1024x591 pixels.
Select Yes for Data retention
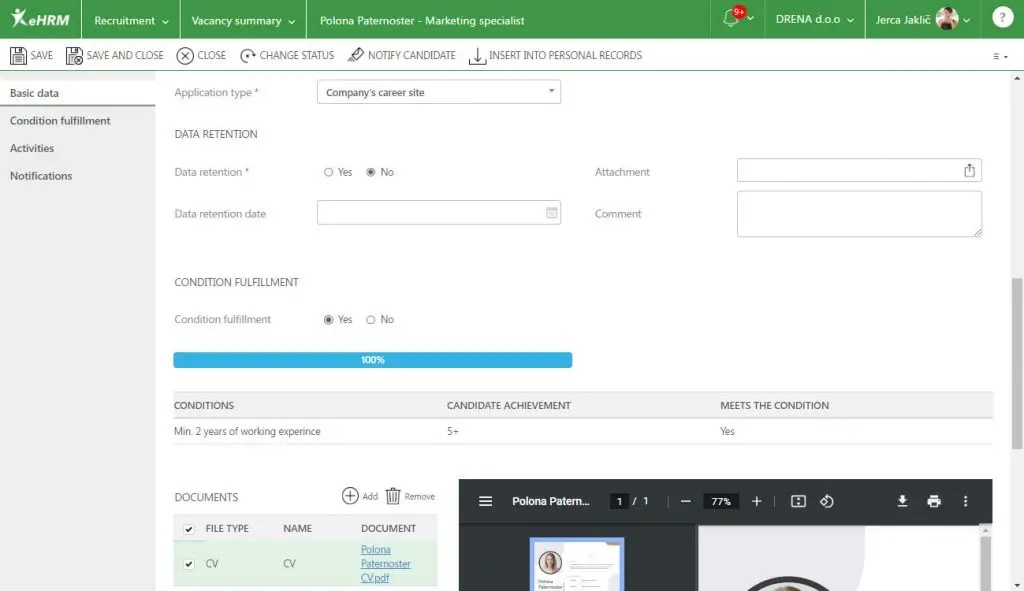point(328,172)
